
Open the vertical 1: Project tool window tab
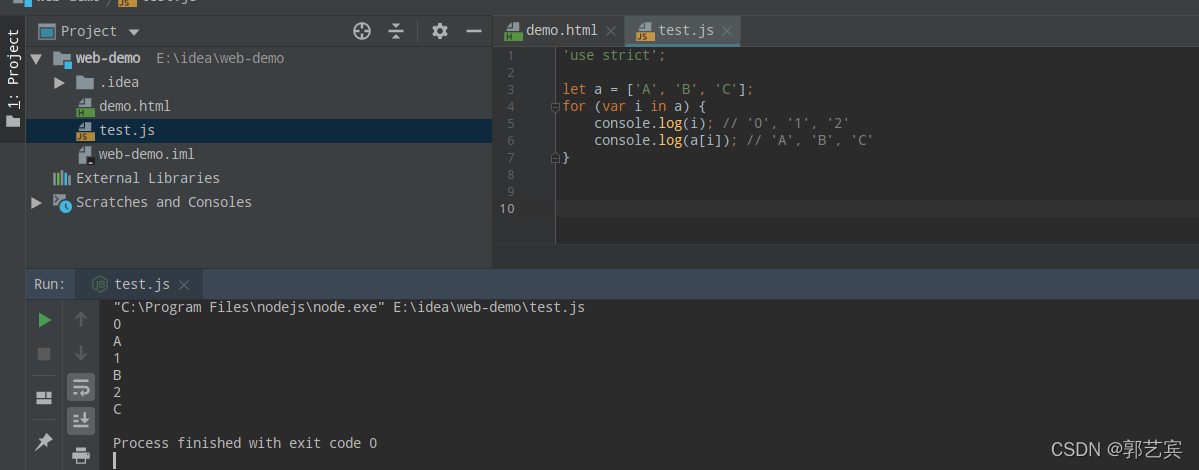(13, 78)
